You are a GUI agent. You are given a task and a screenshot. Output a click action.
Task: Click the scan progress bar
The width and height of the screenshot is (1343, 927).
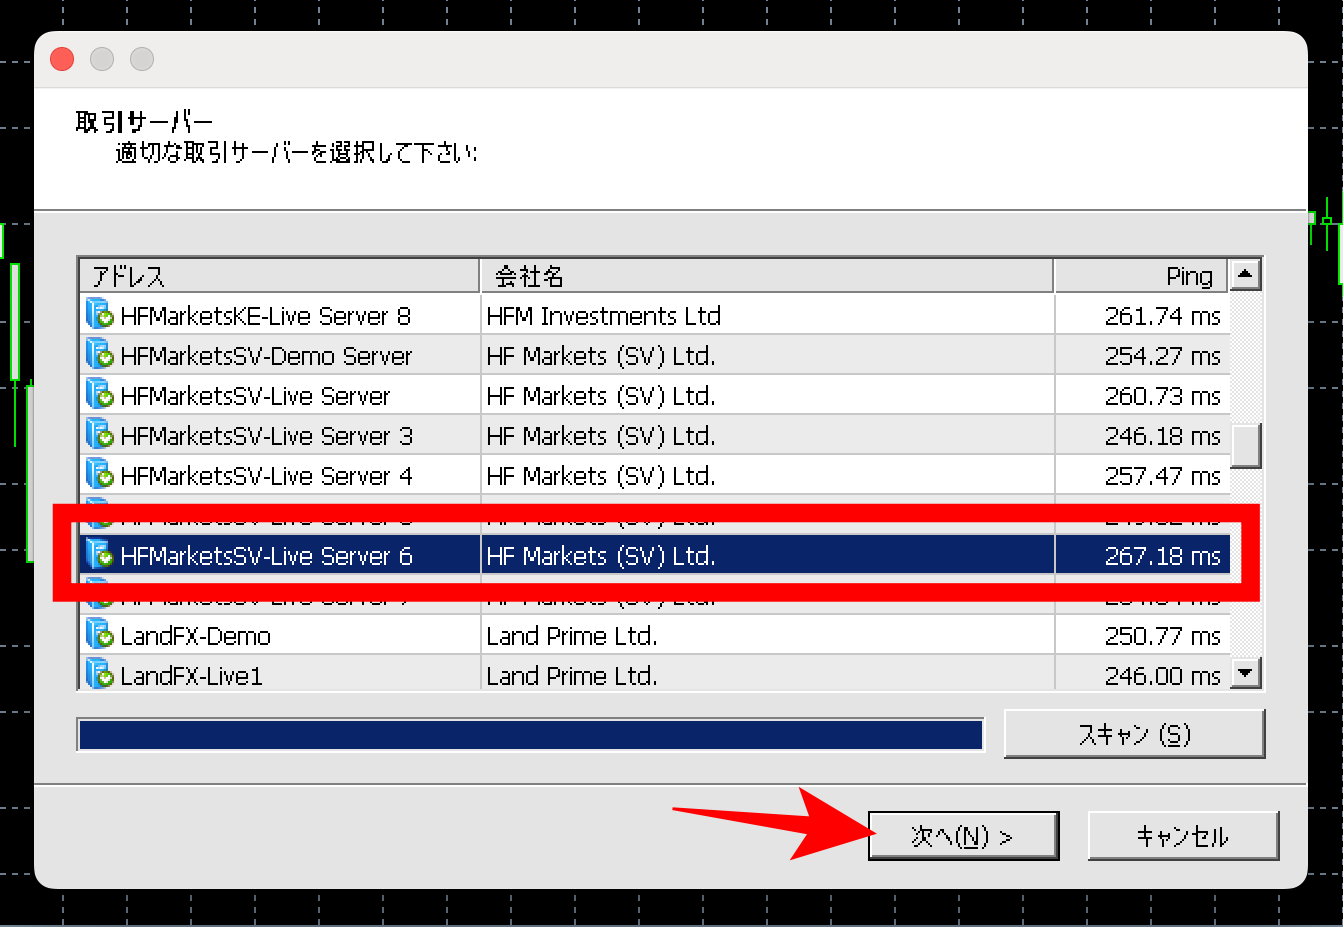pyautogui.click(x=530, y=735)
